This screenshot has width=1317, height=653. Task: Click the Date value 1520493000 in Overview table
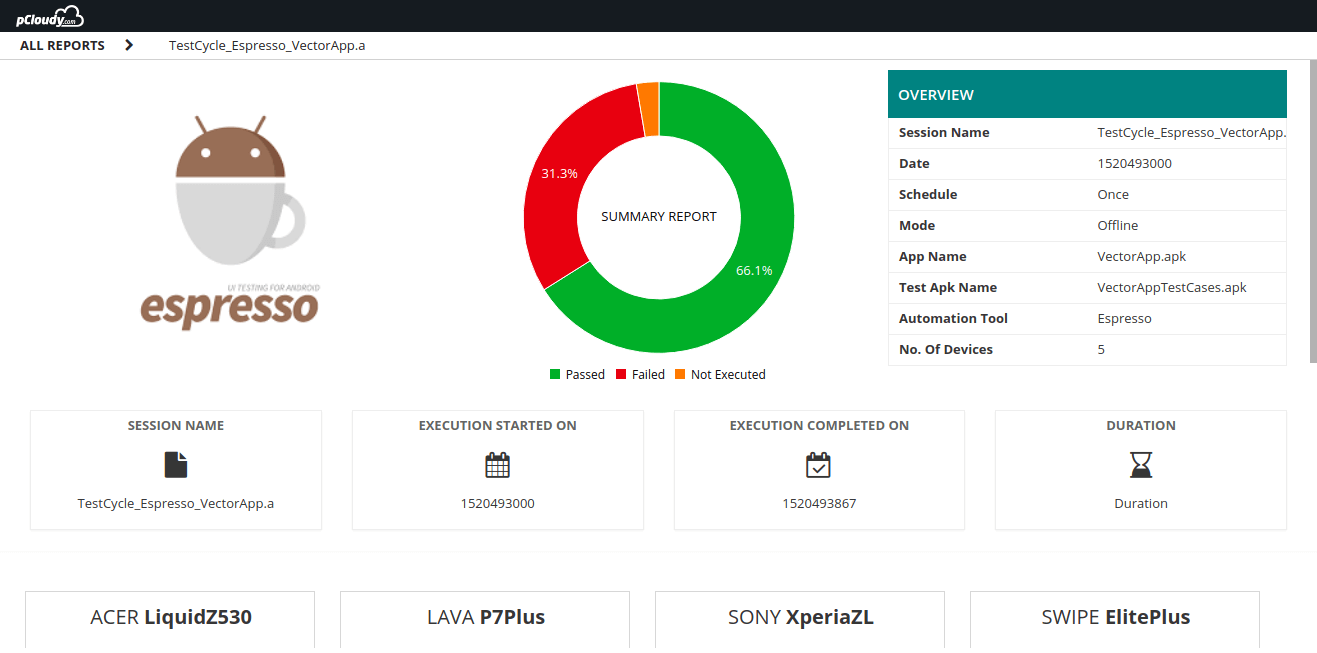tap(1134, 163)
